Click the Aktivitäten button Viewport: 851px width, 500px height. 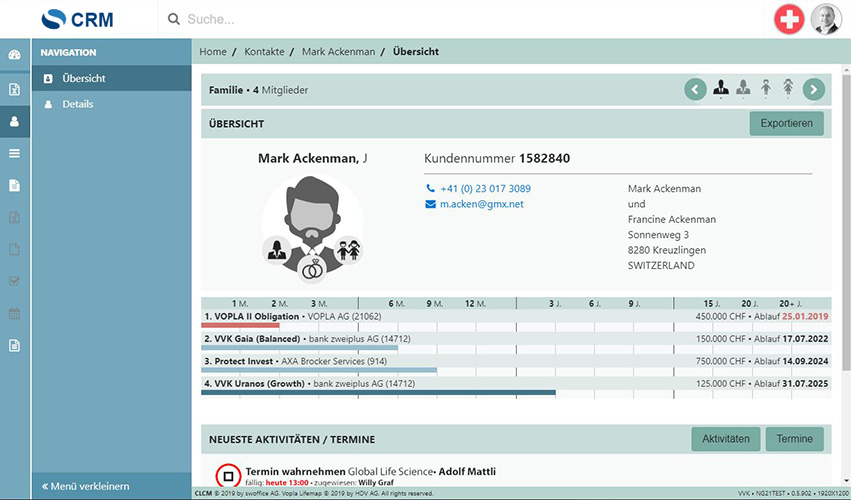point(726,439)
